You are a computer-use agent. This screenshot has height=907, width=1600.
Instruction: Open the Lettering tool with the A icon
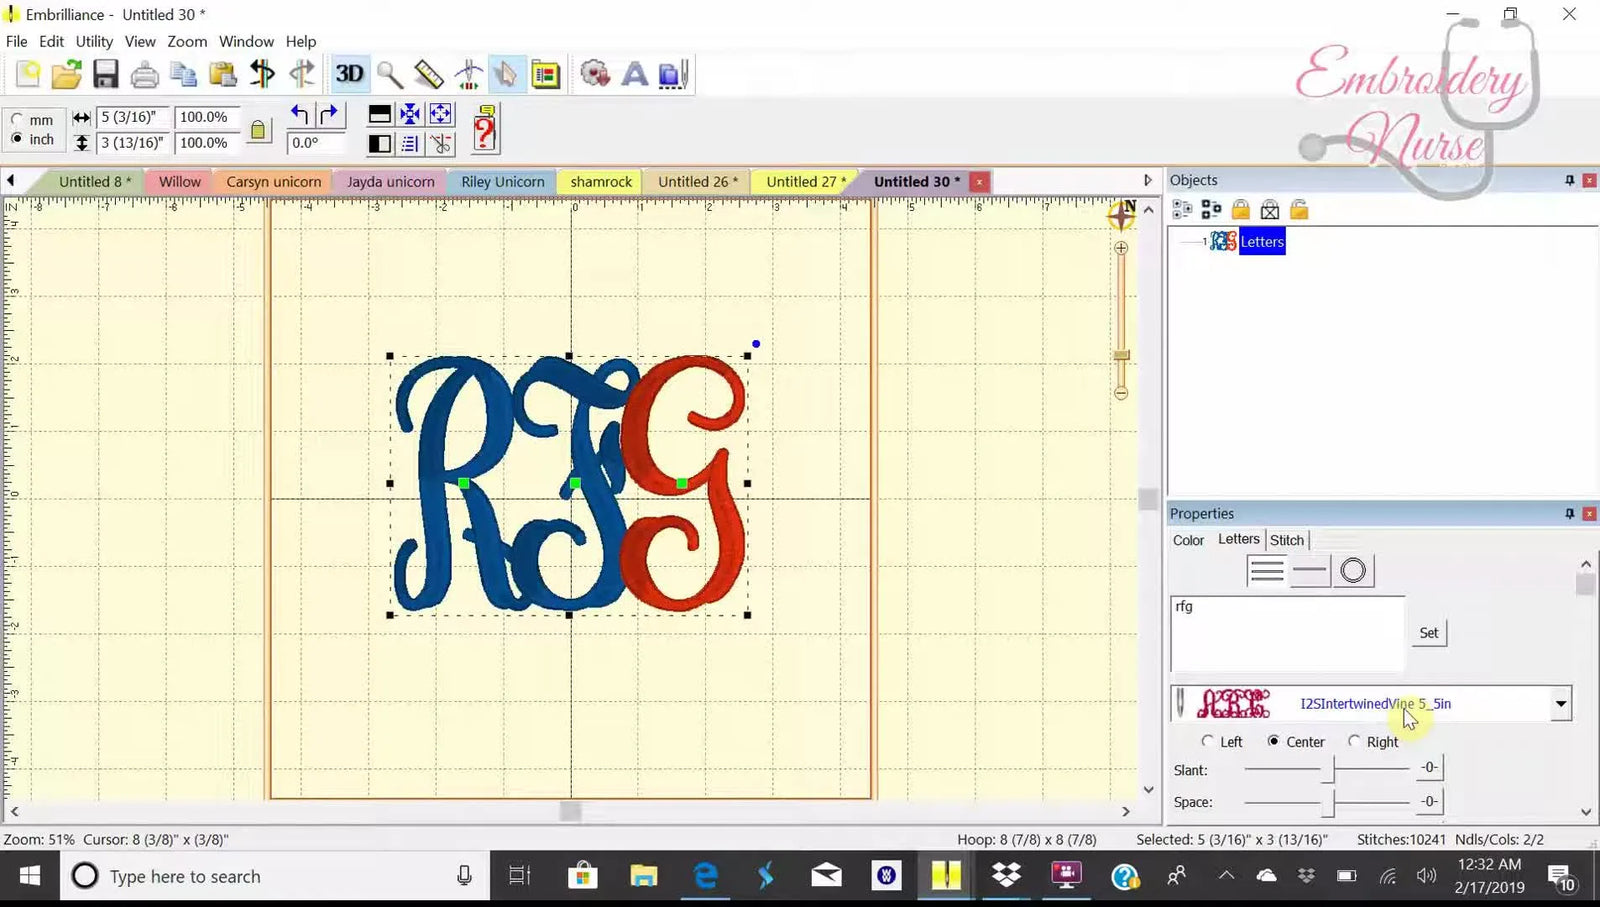click(x=634, y=74)
